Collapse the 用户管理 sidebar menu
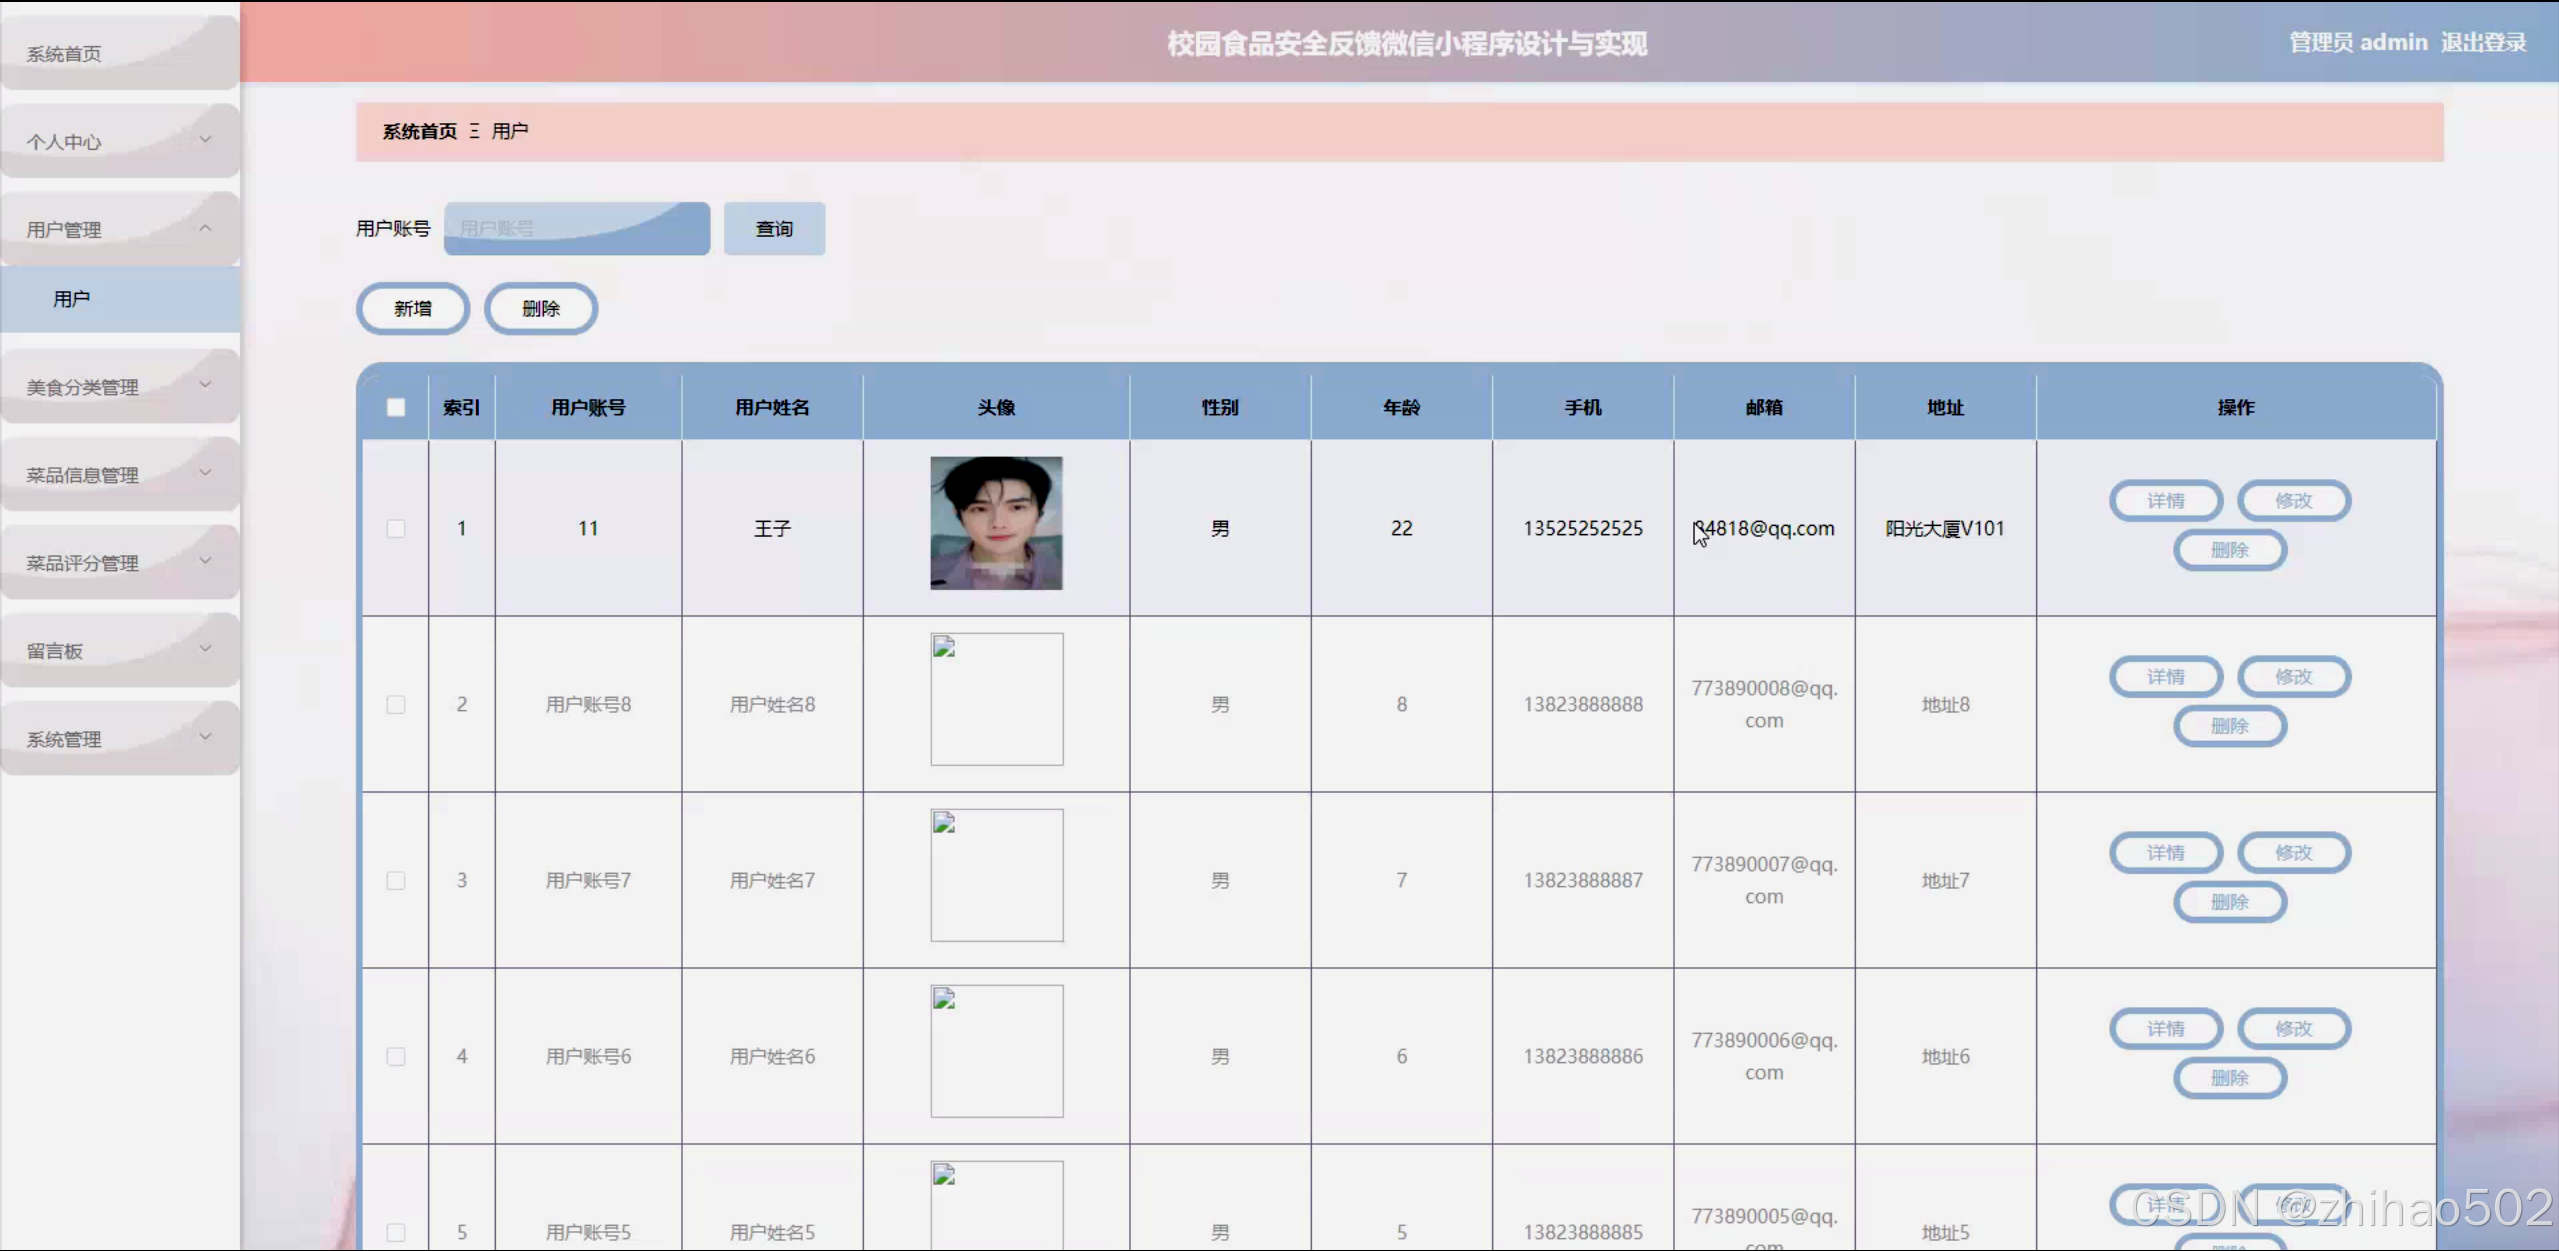The image size is (2559, 1251). [x=206, y=228]
